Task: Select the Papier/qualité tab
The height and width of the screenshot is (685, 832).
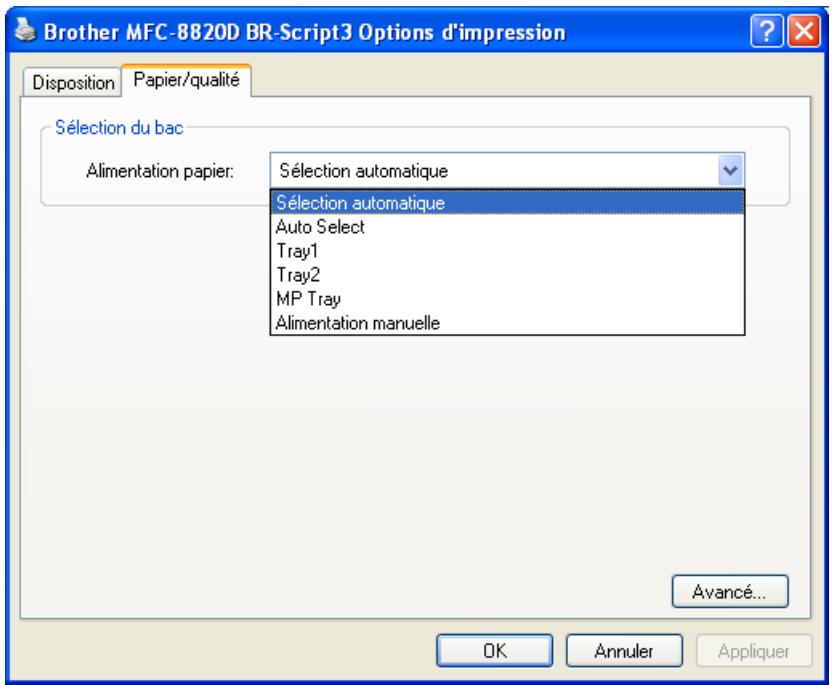Action: tap(186, 80)
